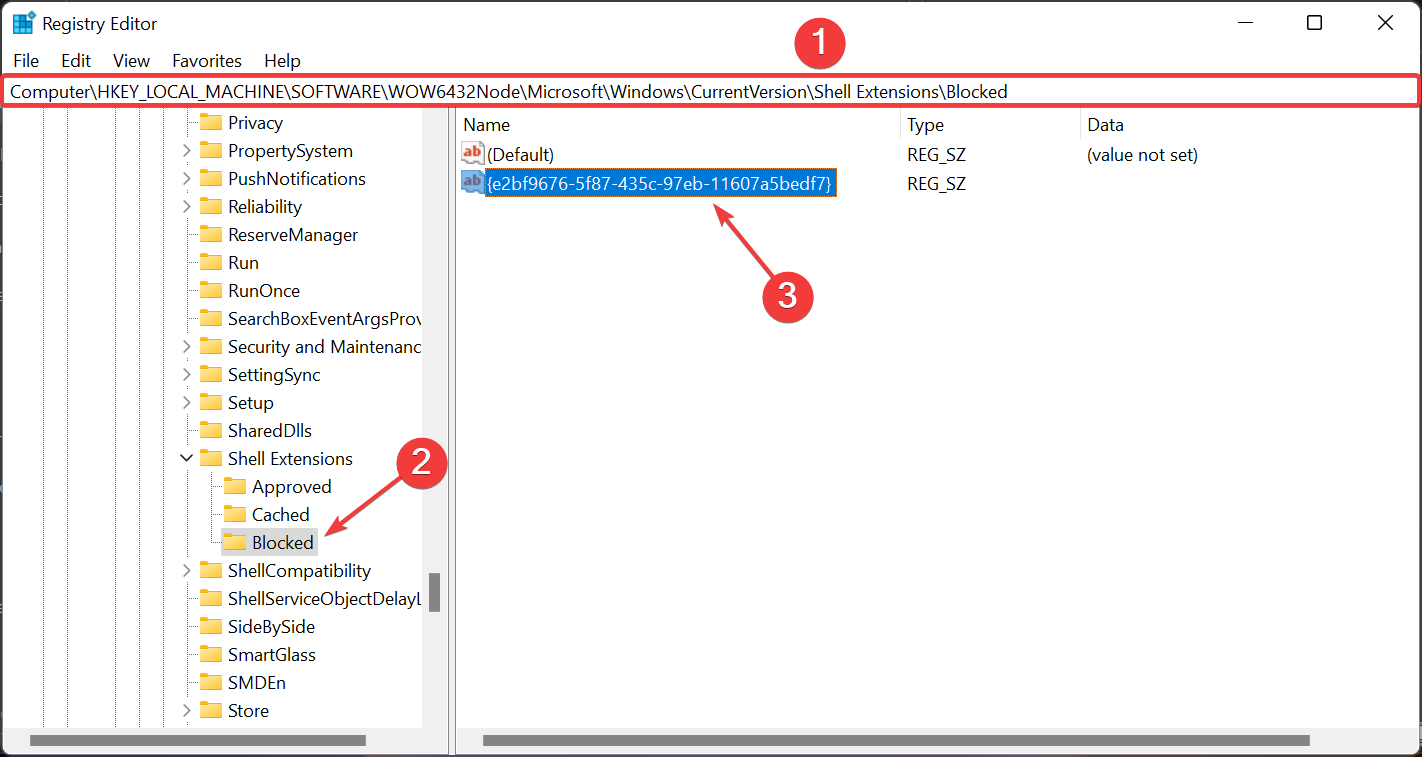Select the "RunOnce" key label
1422x757 pixels.
[x=264, y=291]
